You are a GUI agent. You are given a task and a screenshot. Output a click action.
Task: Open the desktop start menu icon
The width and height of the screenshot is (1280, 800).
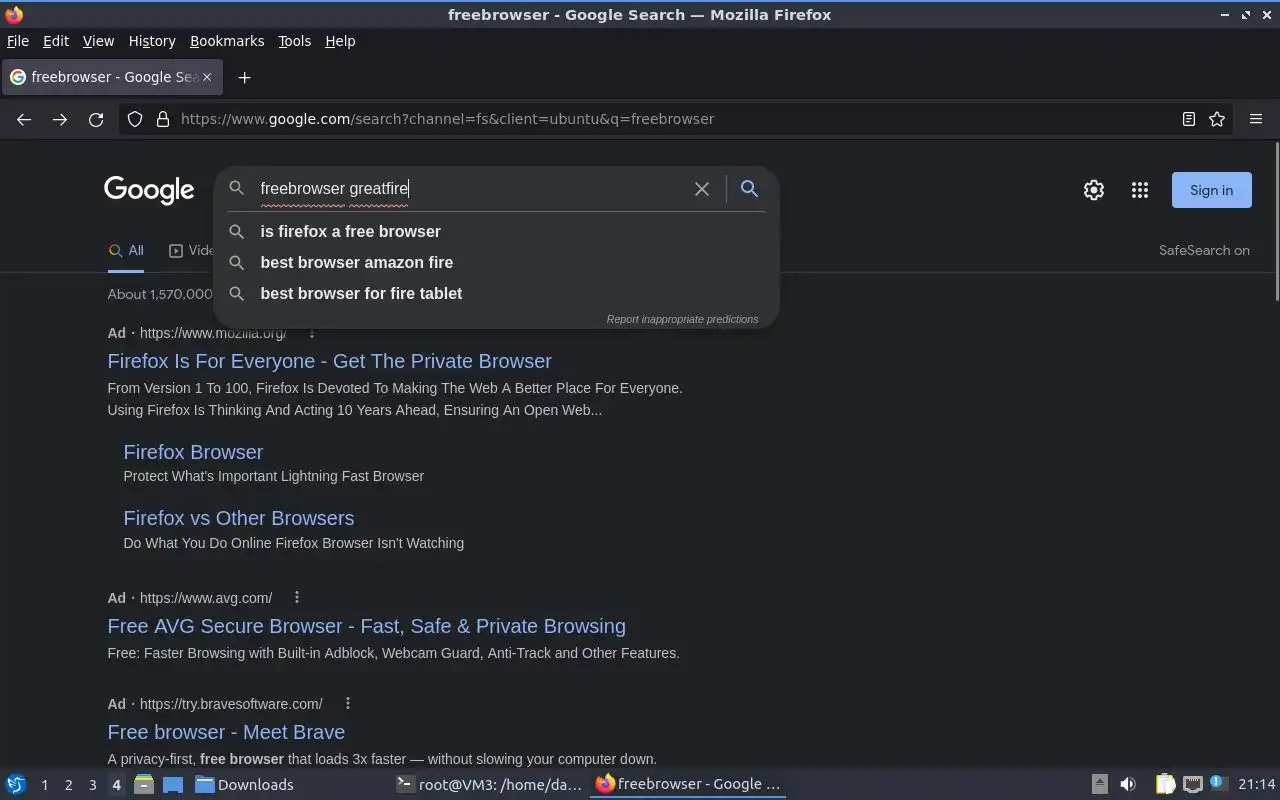15,784
